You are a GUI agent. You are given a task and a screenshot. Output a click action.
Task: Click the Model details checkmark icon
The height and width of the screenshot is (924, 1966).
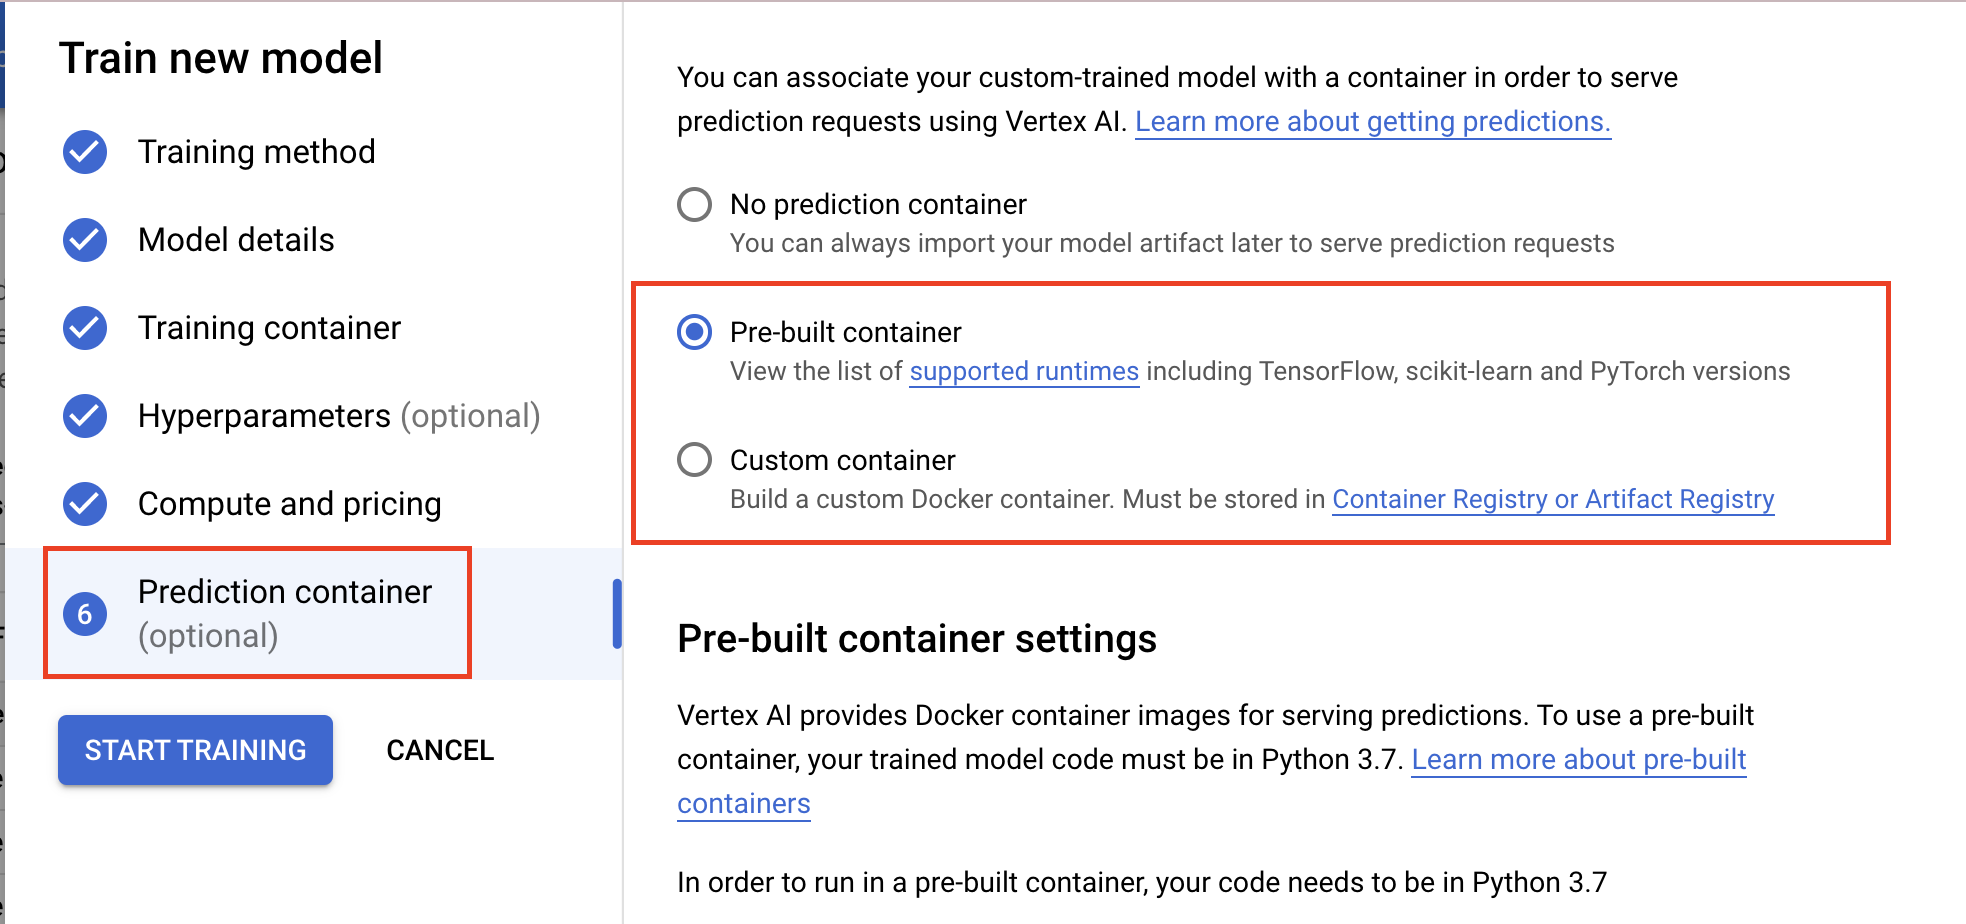point(85,240)
